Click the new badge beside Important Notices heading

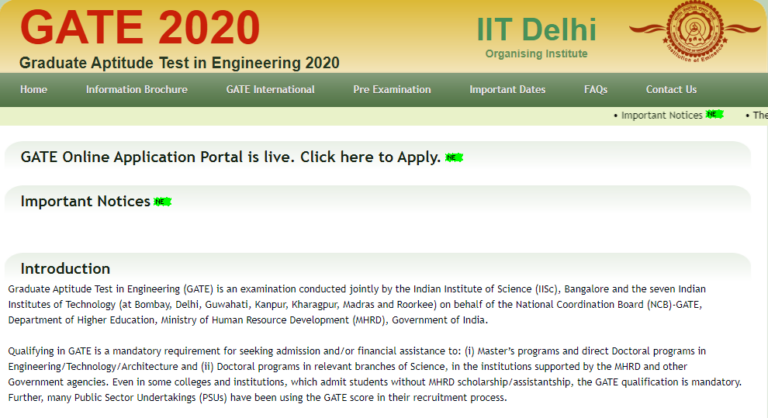coord(162,202)
